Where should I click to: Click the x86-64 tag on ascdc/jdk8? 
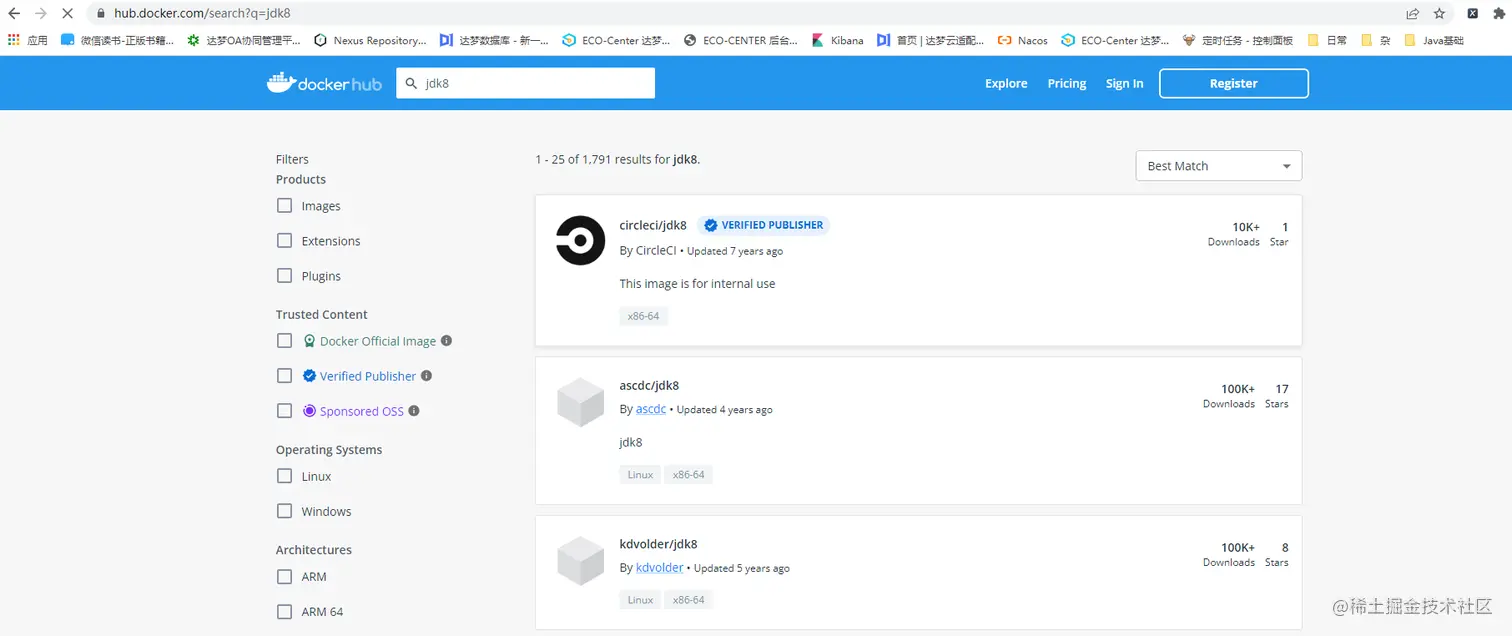tap(688, 475)
